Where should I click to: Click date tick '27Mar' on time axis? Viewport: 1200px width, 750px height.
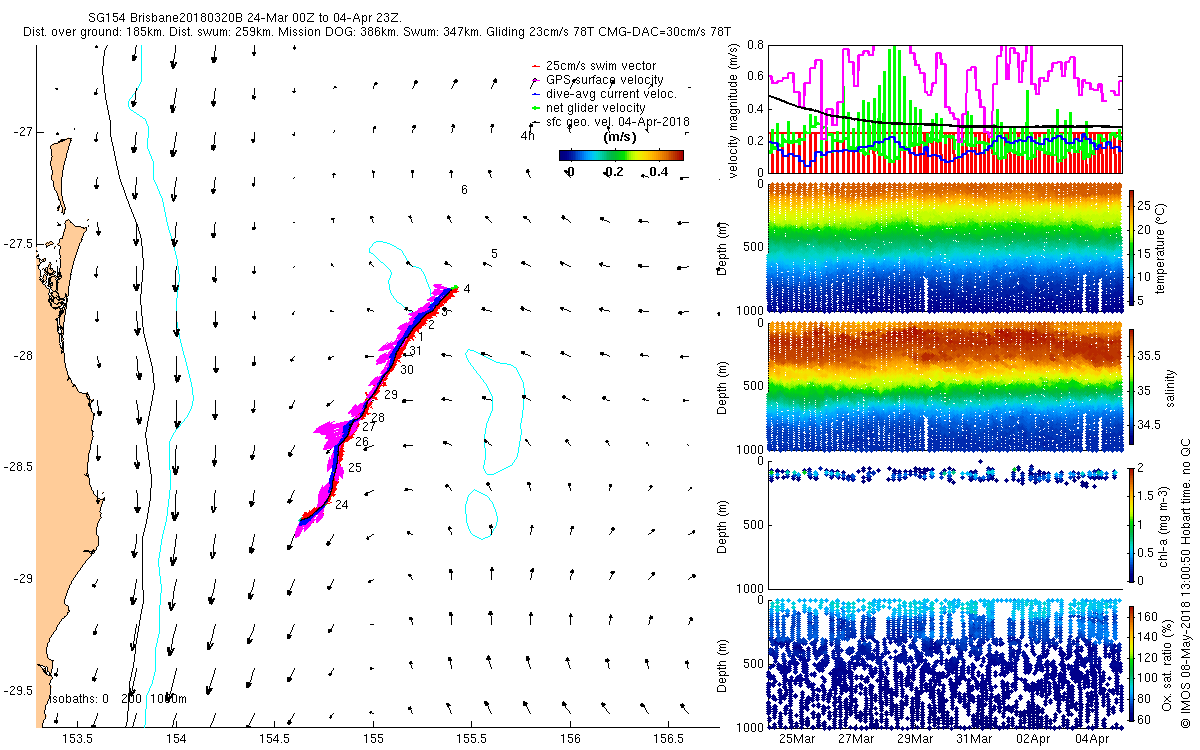tap(856, 739)
